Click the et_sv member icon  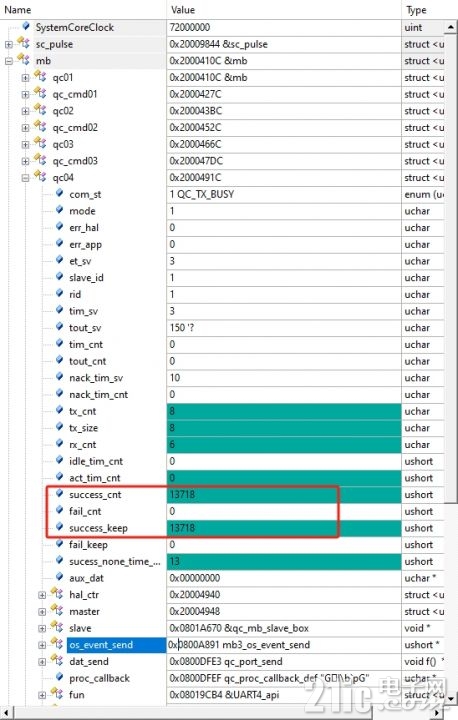coord(59,260)
